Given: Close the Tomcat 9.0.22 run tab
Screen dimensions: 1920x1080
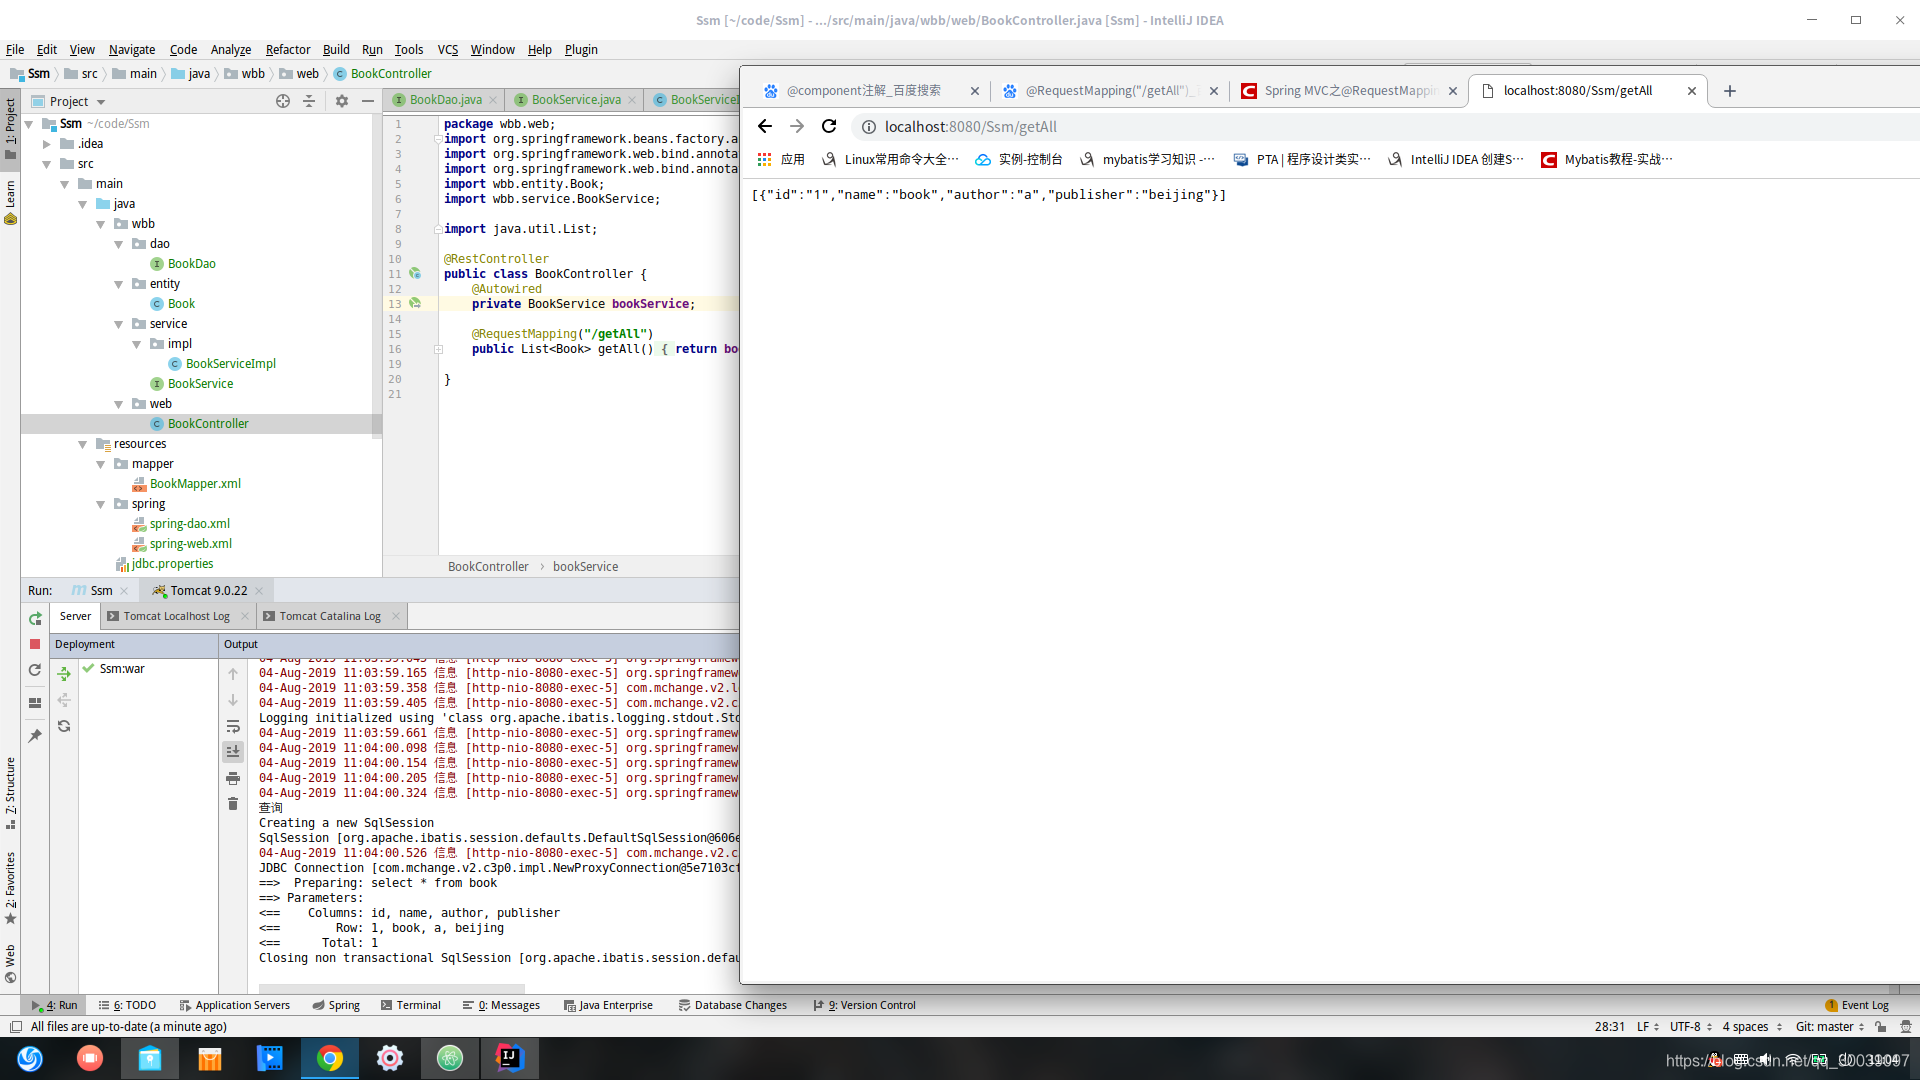Looking at the screenshot, I should pos(259,591).
